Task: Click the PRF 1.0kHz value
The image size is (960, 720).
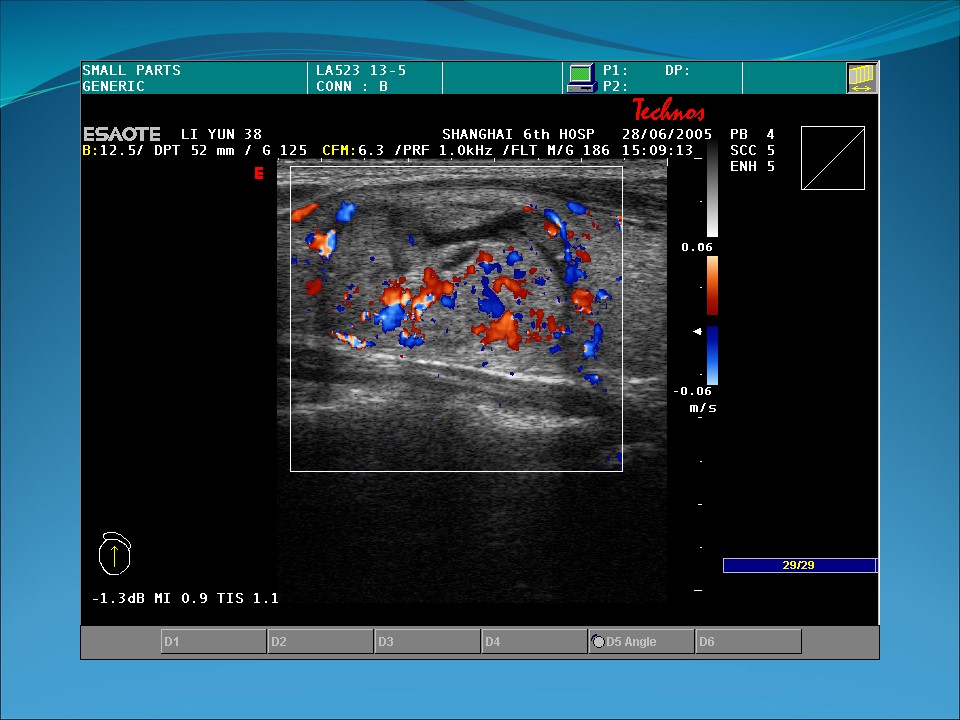Action: (x=445, y=150)
